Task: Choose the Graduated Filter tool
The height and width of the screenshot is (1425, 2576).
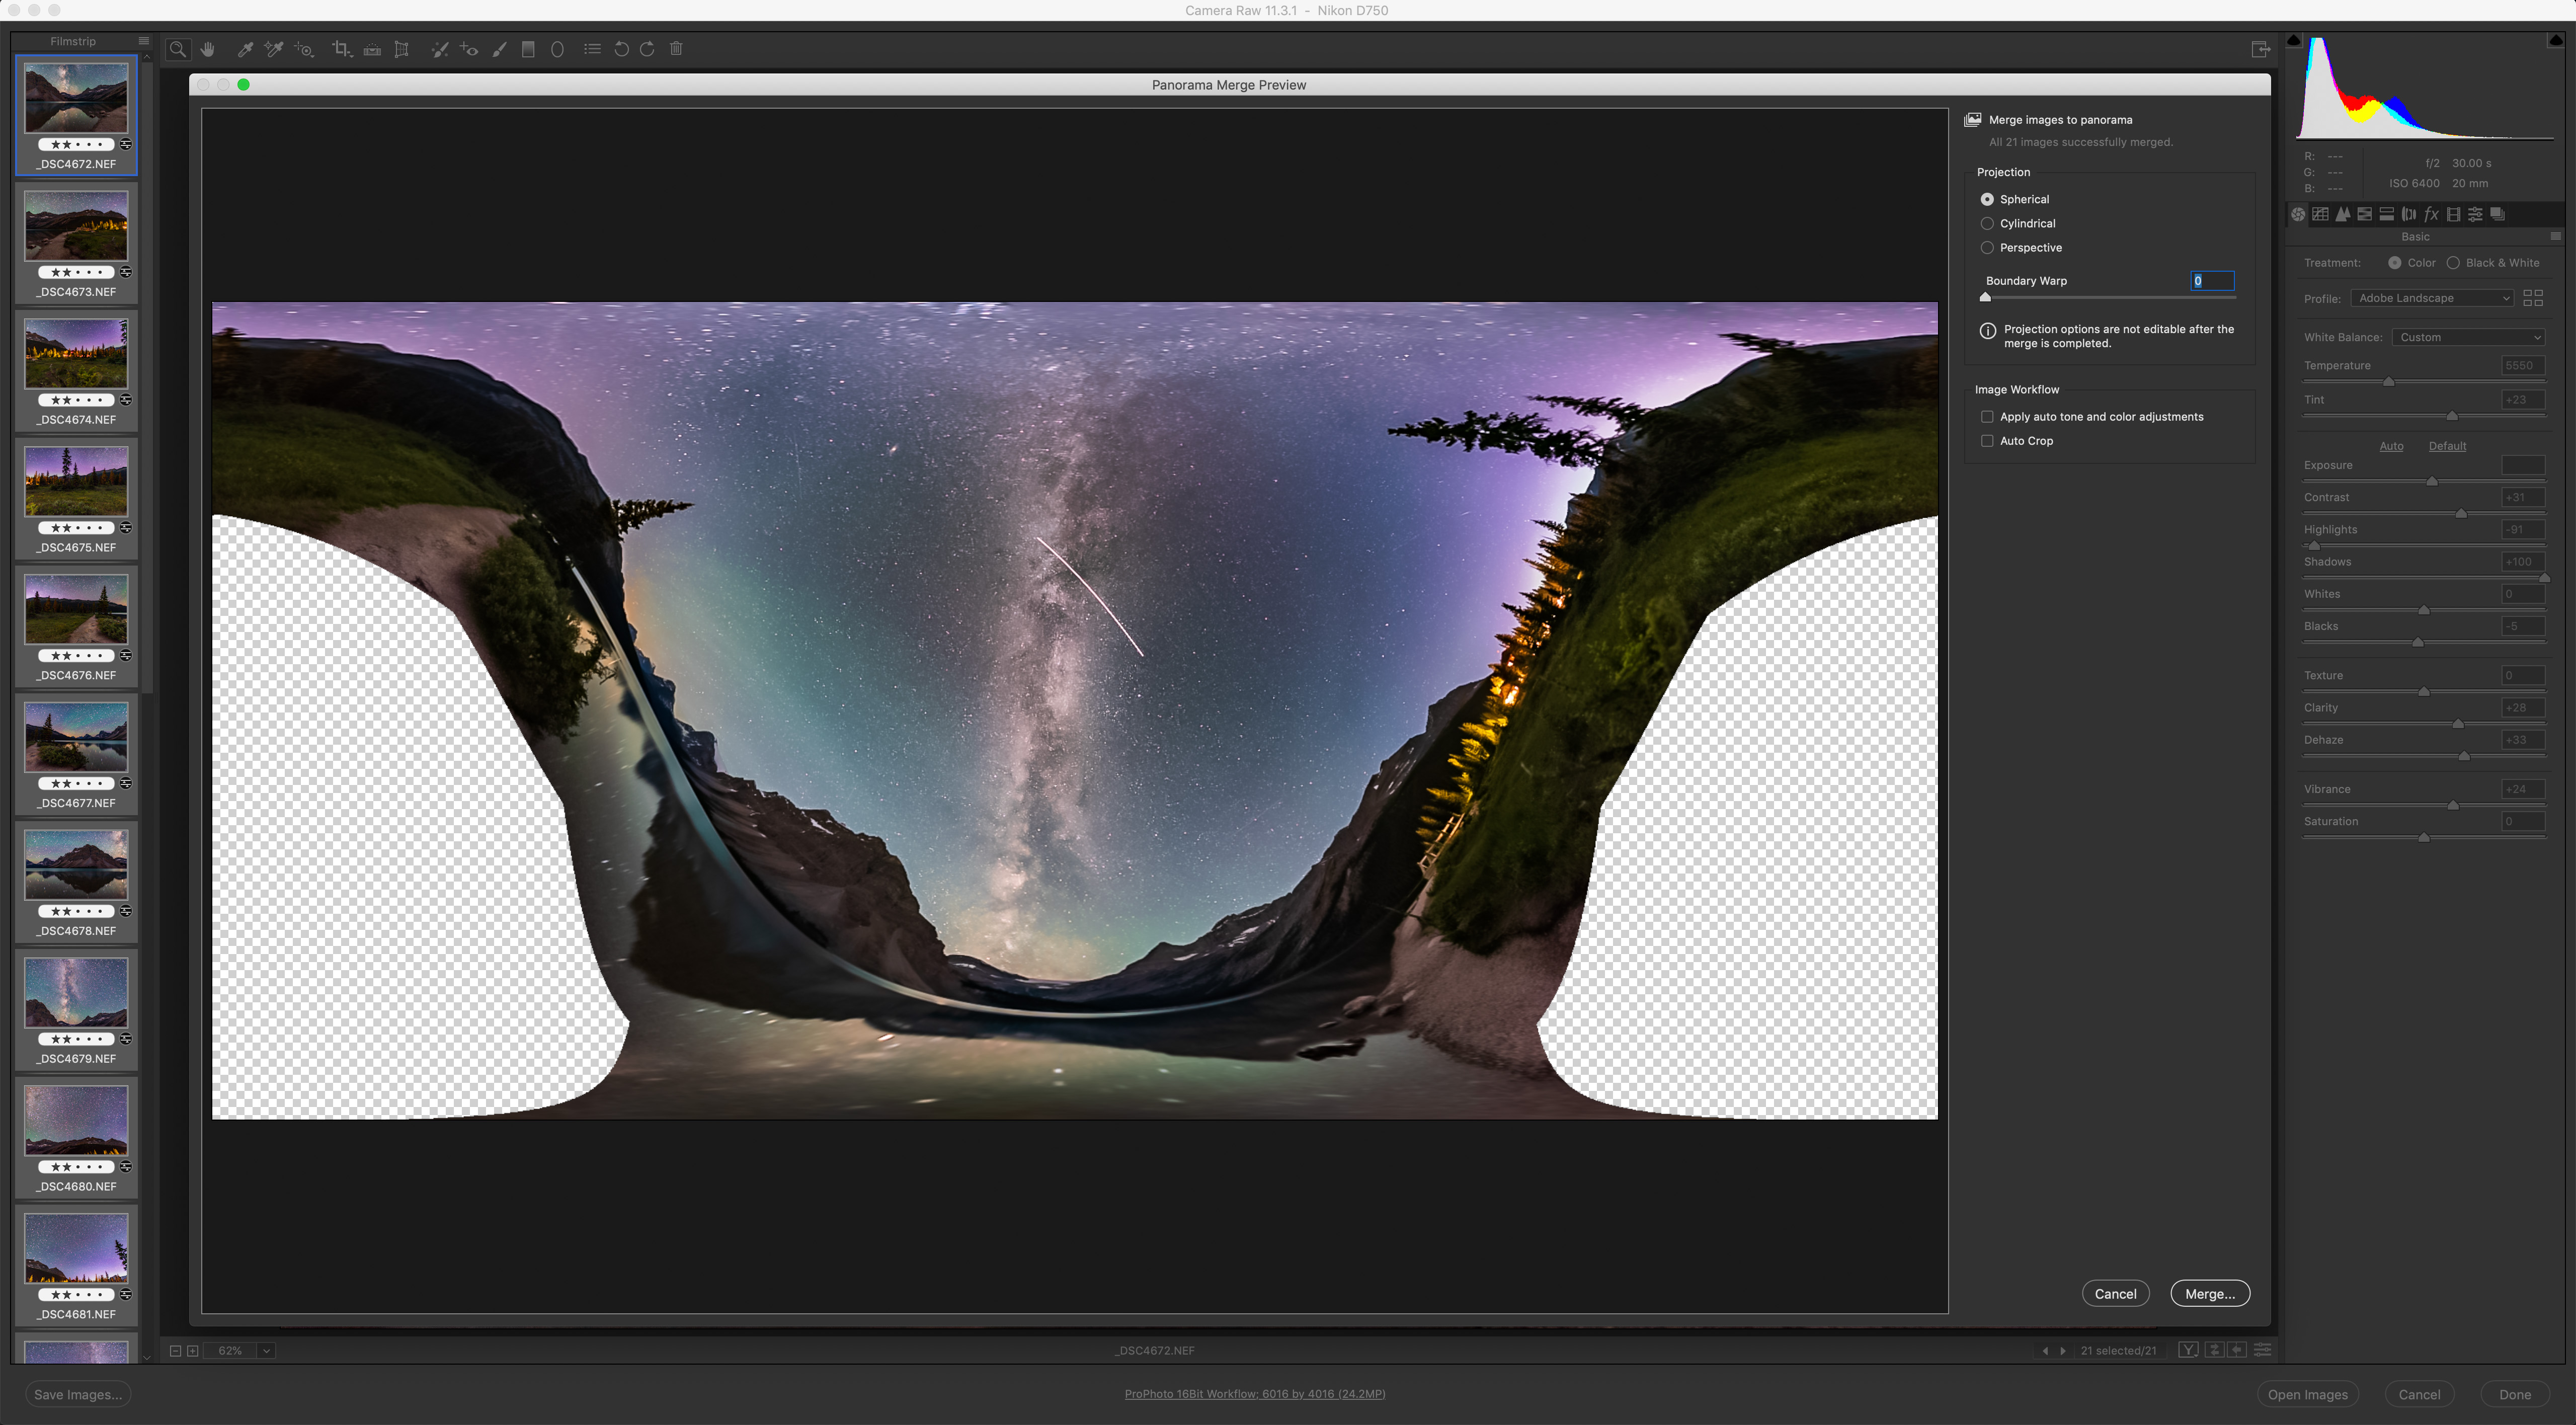Action: point(528,49)
